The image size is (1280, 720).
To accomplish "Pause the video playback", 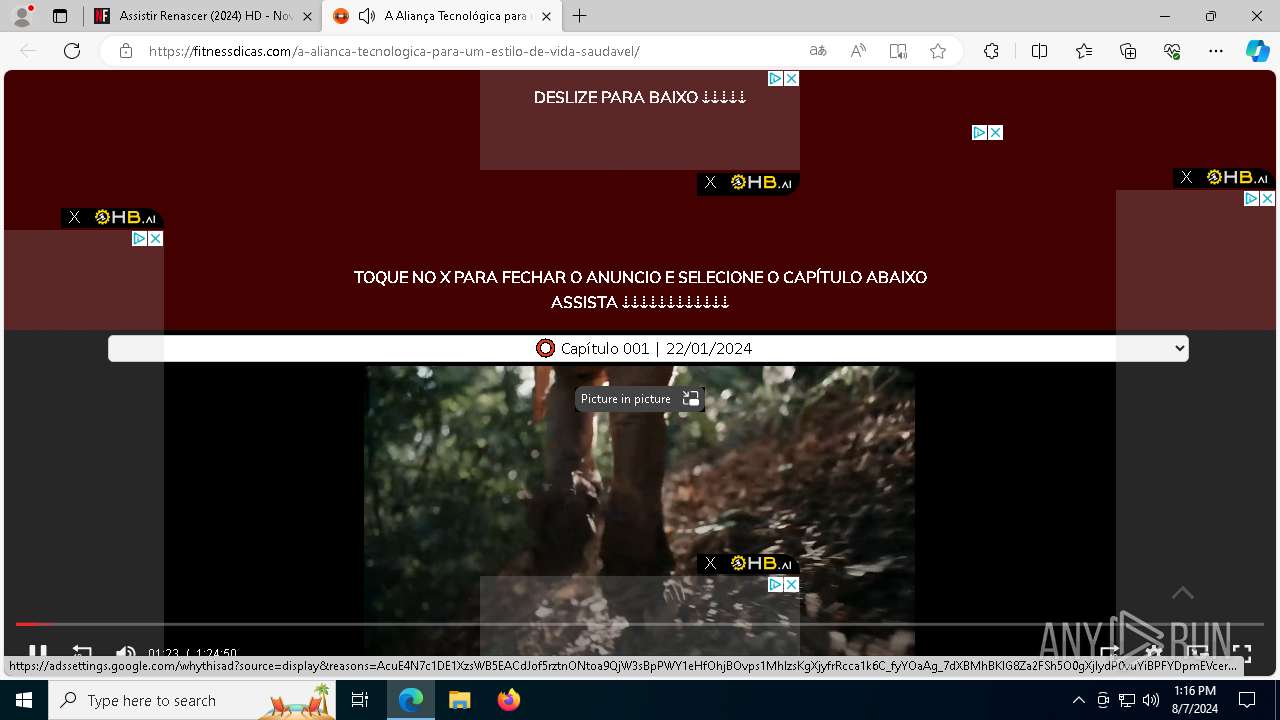I will (x=37, y=652).
